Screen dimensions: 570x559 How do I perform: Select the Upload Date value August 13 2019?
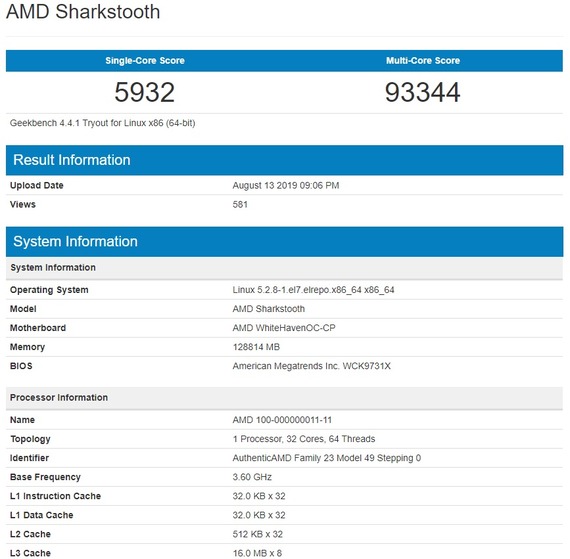pos(286,186)
